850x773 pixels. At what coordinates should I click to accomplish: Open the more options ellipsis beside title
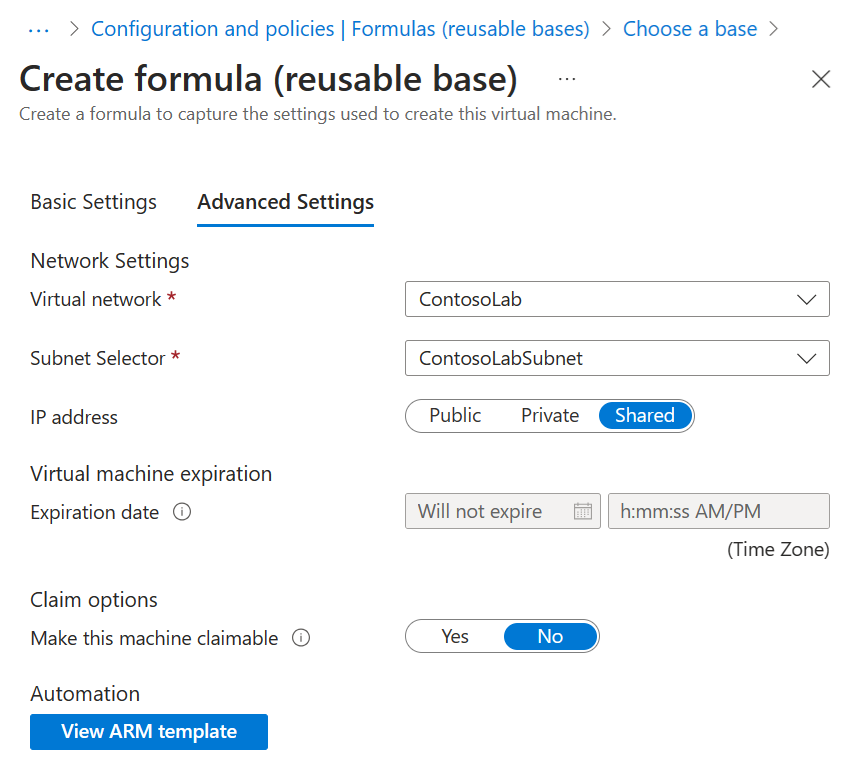tap(567, 79)
